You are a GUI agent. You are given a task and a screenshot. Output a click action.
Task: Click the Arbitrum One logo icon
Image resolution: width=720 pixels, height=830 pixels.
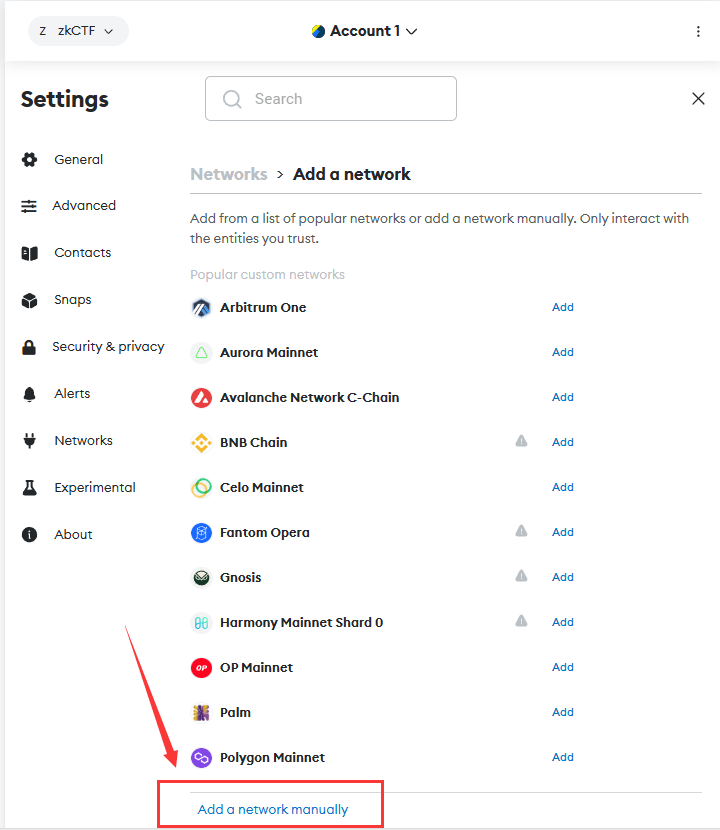tap(201, 308)
